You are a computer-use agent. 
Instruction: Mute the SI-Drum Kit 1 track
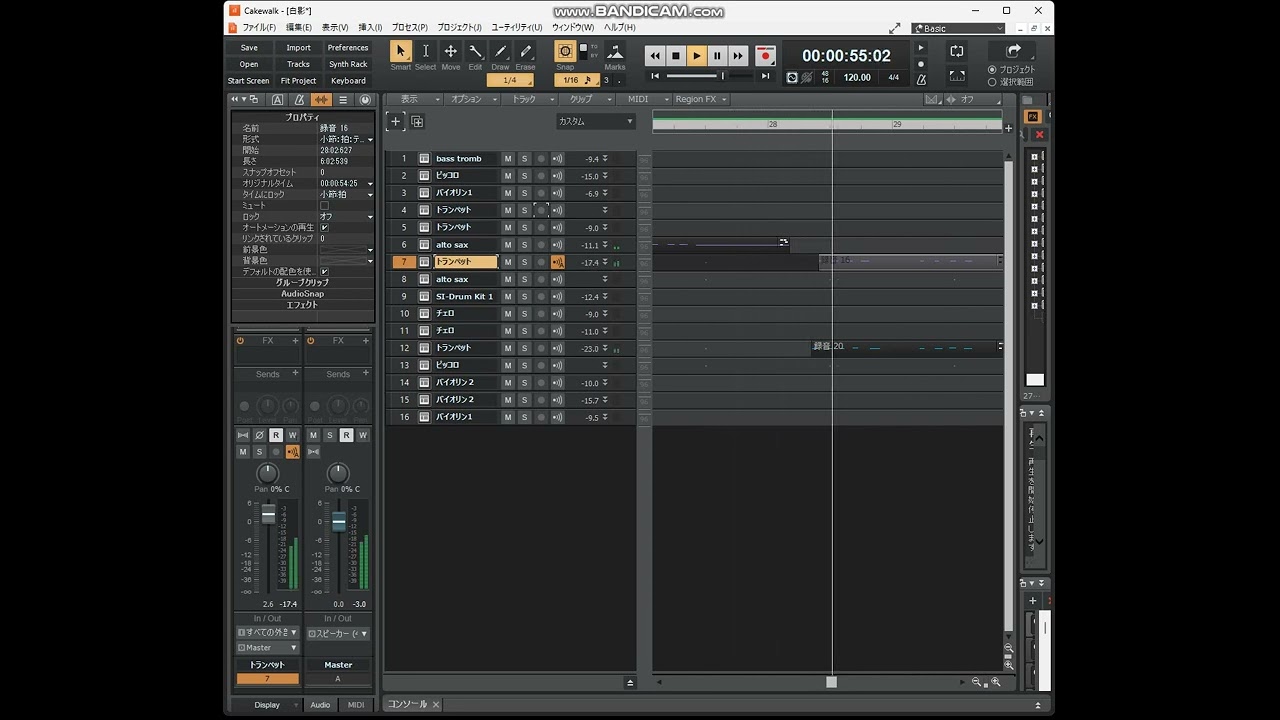[508, 297]
